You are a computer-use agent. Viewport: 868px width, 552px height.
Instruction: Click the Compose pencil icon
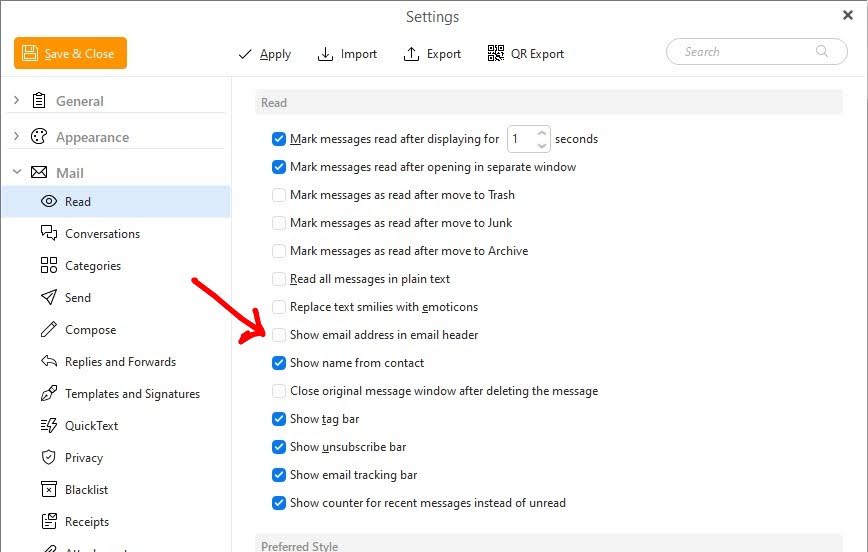[x=49, y=329]
